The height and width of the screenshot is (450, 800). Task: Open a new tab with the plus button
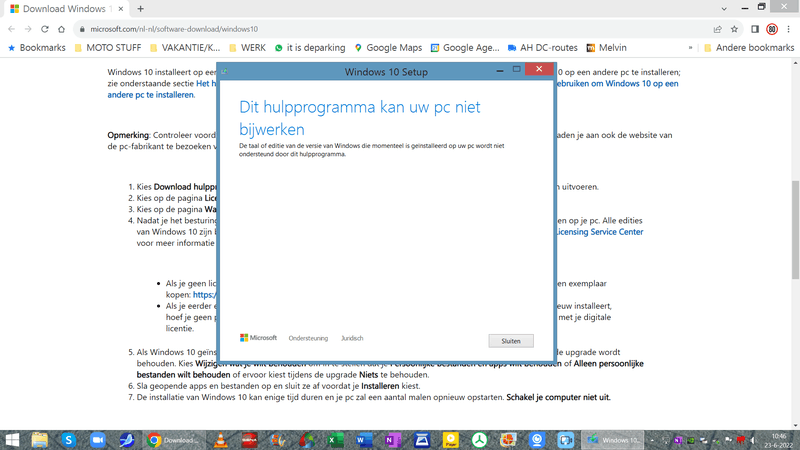(140, 9)
